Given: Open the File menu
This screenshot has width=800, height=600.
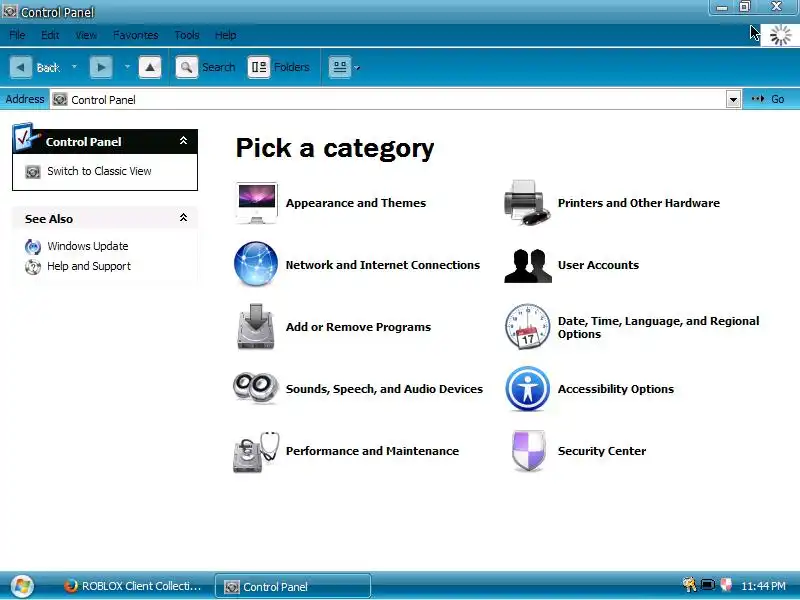Looking at the screenshot, I should pyautogui.click(x=17, y=35).
